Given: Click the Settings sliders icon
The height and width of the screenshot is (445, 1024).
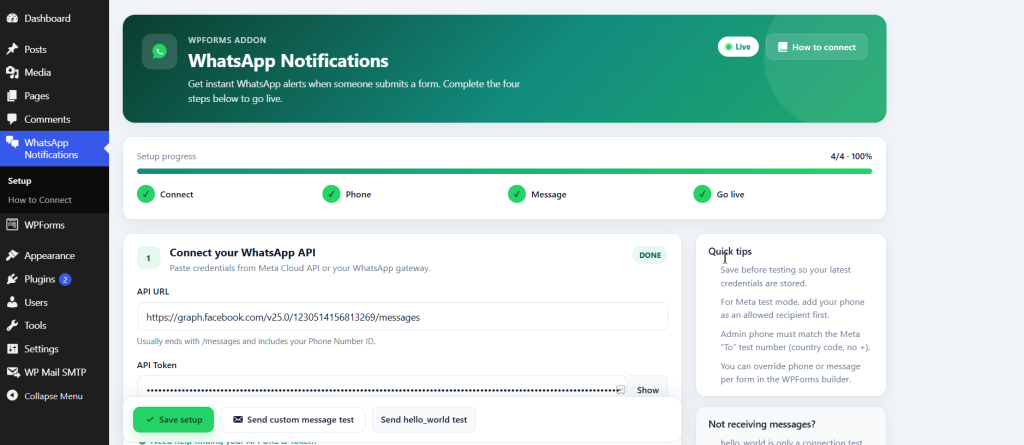Looking at the screenshot, I should [x=12, y=349].
